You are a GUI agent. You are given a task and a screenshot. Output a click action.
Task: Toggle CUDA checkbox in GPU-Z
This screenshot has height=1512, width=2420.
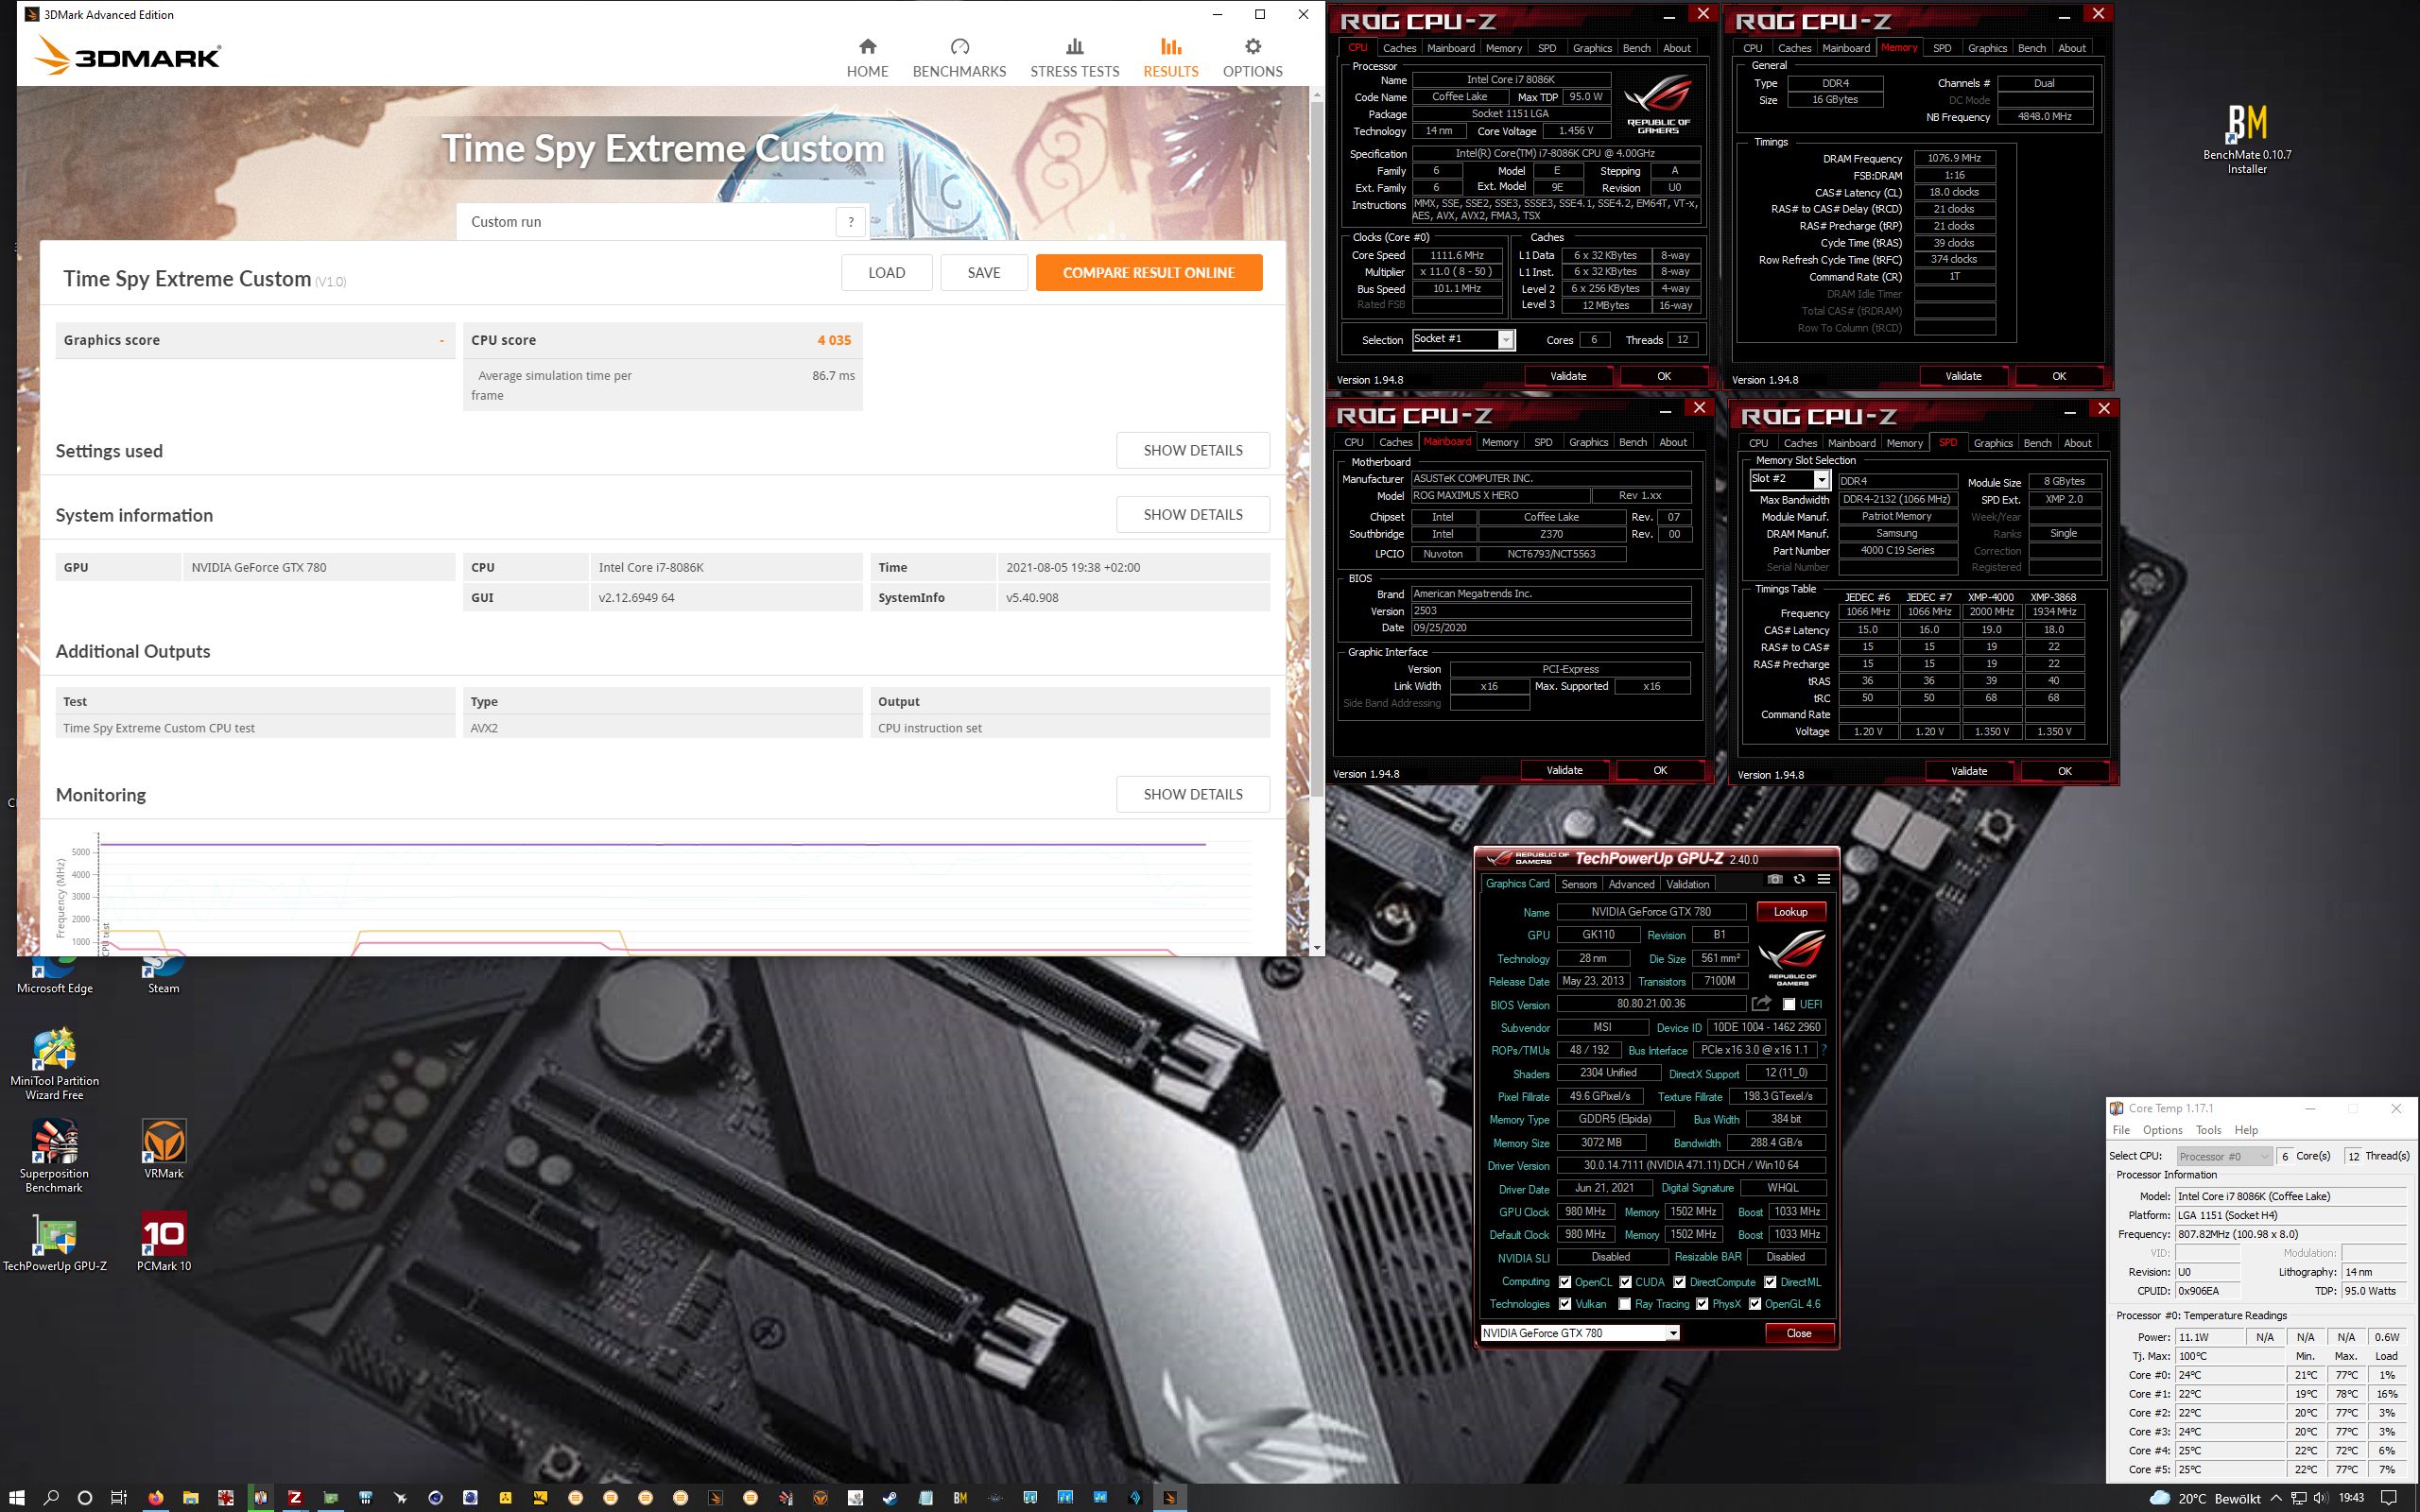[1626, 1282]
